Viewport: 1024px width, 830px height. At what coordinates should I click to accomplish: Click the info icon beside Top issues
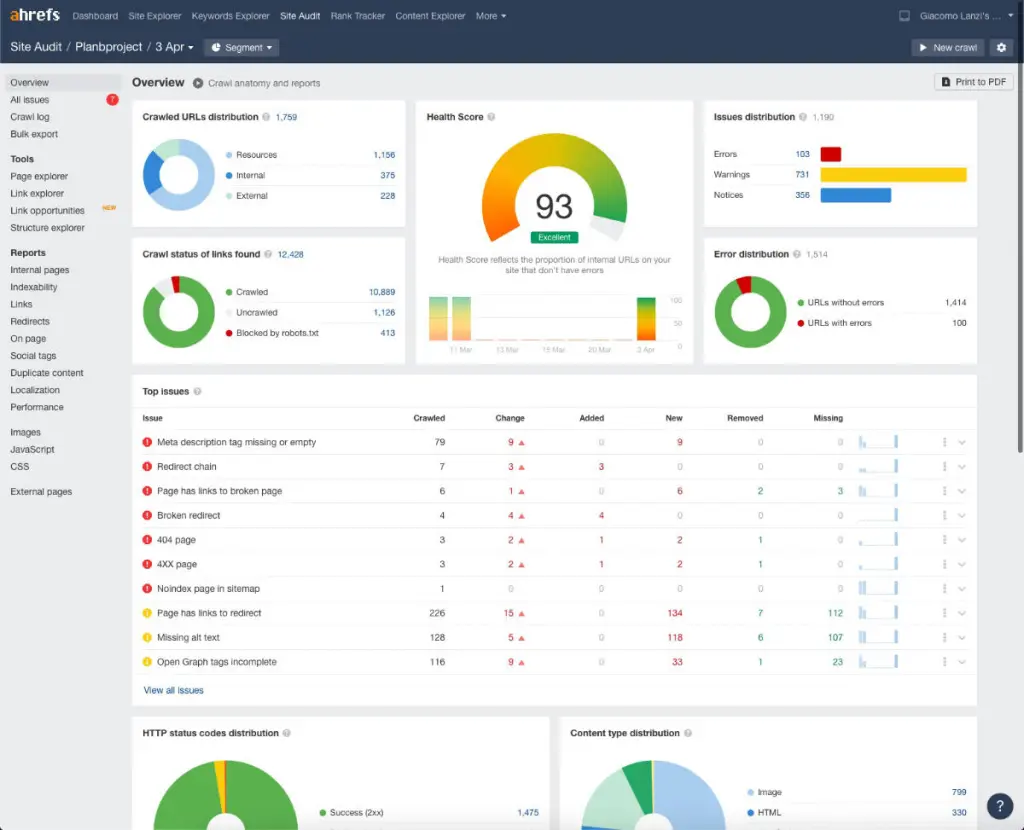point(197,391)
